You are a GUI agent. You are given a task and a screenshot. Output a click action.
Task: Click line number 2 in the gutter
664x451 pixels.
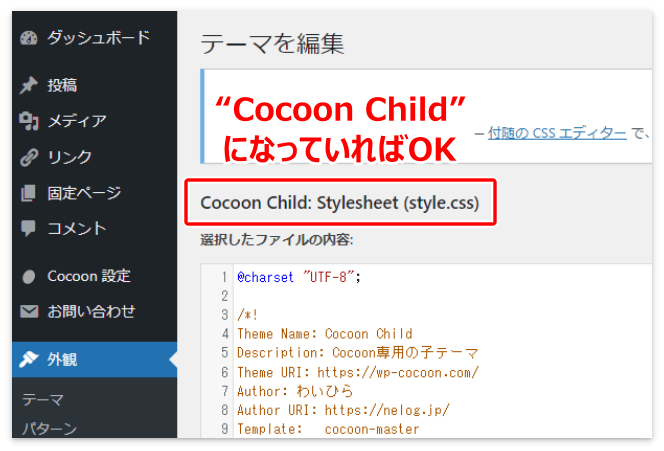(x=224, y=296)
